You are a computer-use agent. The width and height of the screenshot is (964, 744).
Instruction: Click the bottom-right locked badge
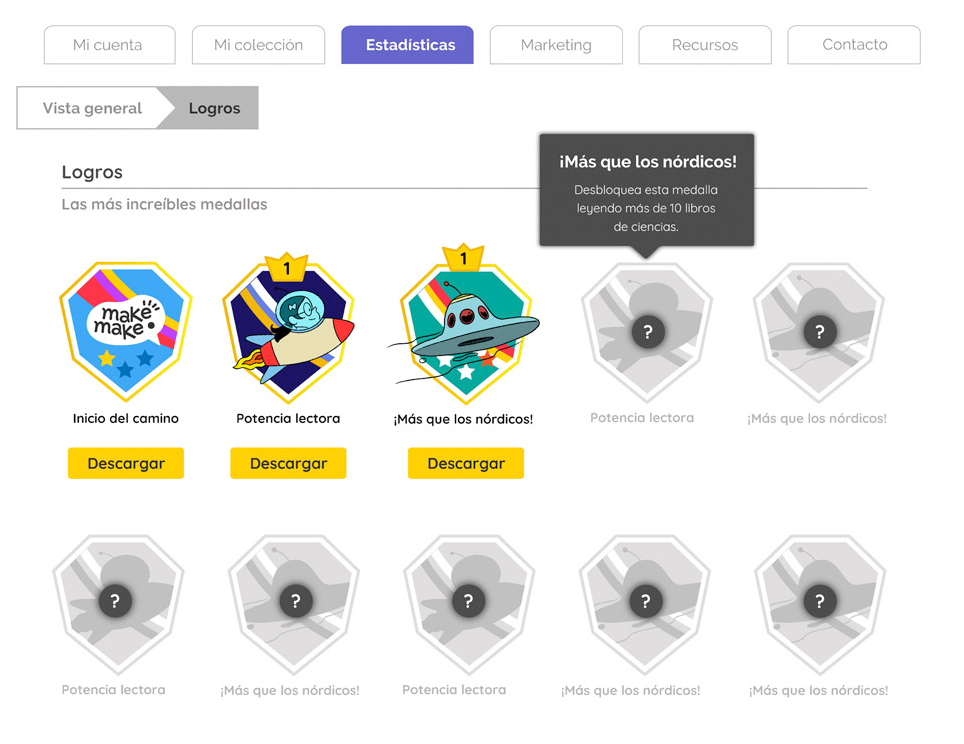click(x=820, y=601)
